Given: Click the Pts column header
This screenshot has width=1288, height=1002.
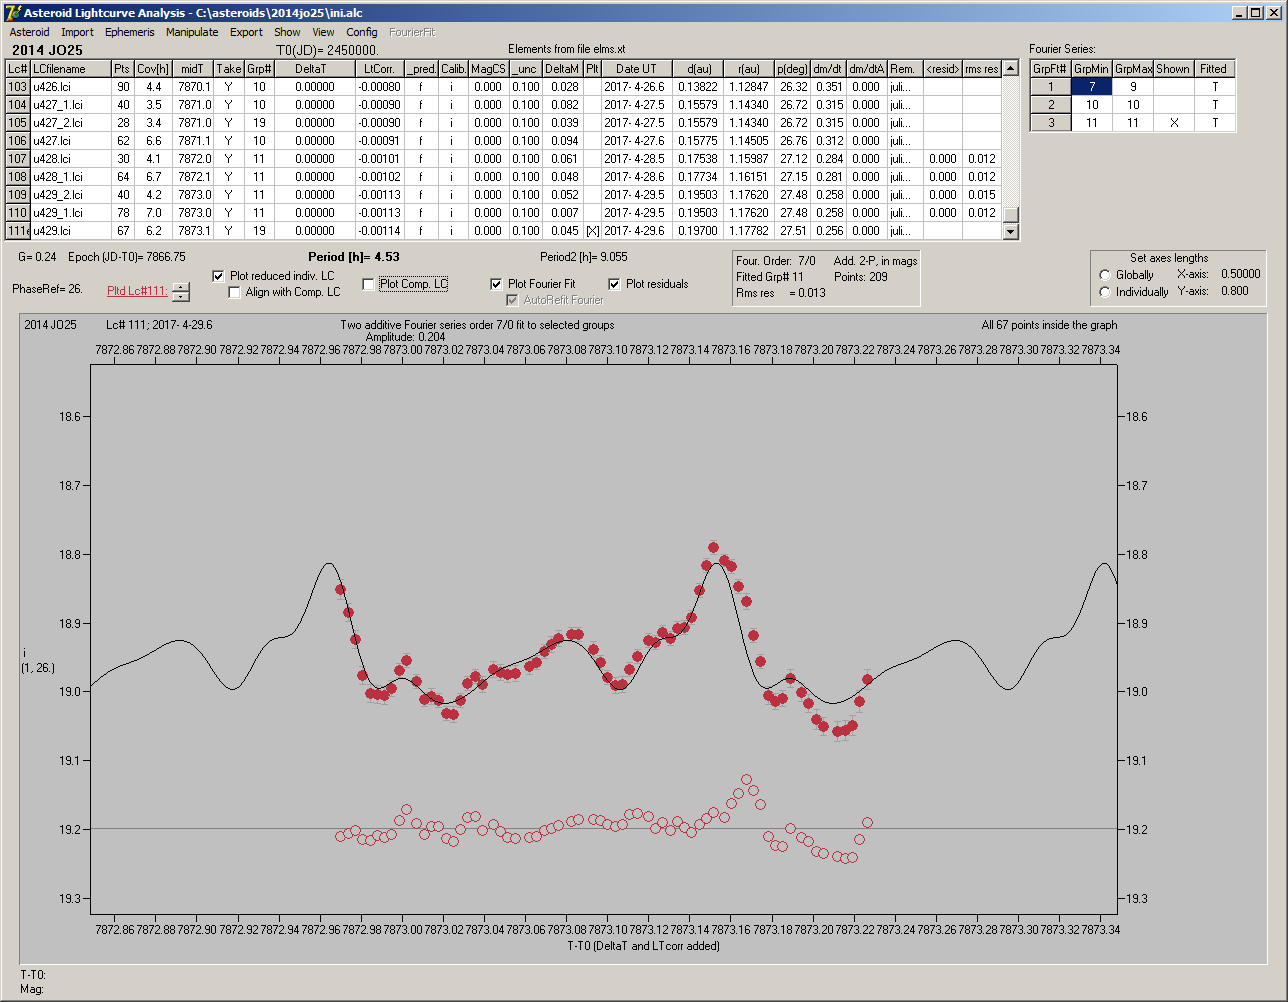Looking at the screenshot, I should [x=122, y=69].
